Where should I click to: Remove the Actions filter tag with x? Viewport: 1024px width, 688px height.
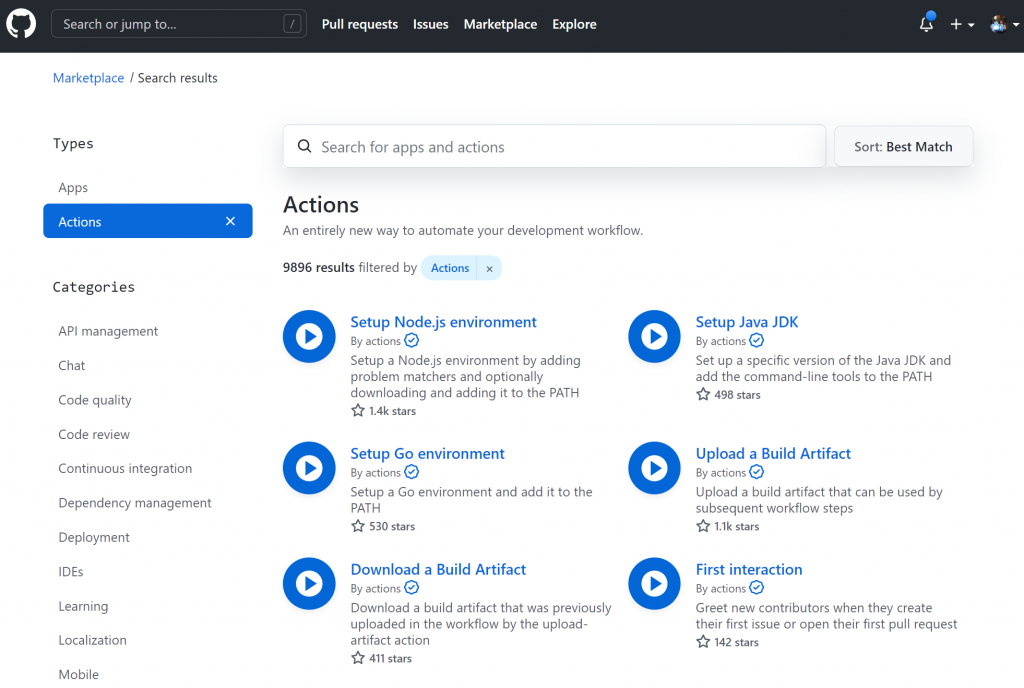[489, 268]
